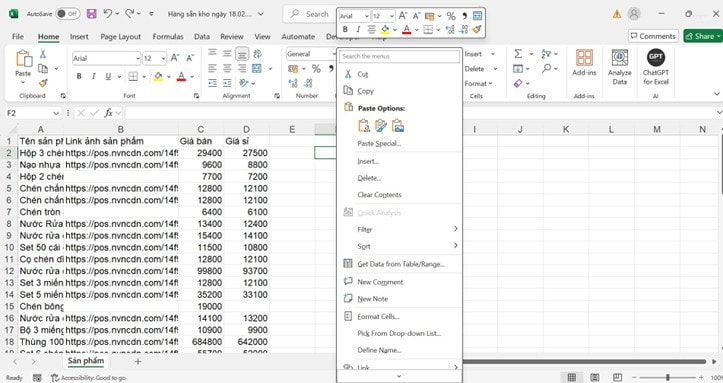This screenshot has height=383, width=723.
Task: Click Increase Font Size in mini toolbar
Action: point(403,16)
